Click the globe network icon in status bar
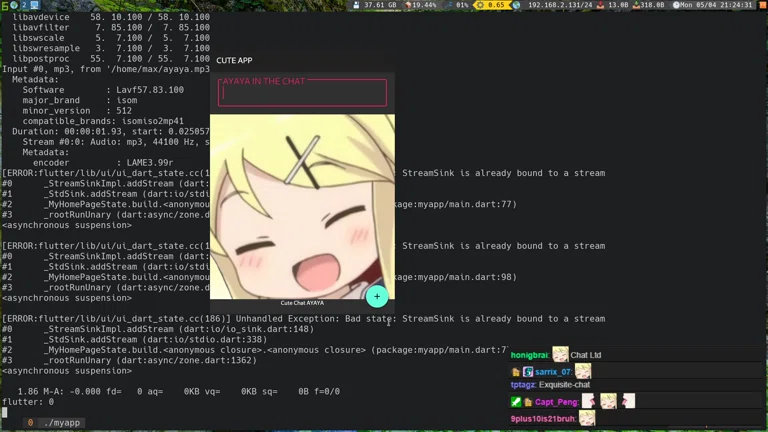This screenshot has width=768, height=432. pos(516,5)
